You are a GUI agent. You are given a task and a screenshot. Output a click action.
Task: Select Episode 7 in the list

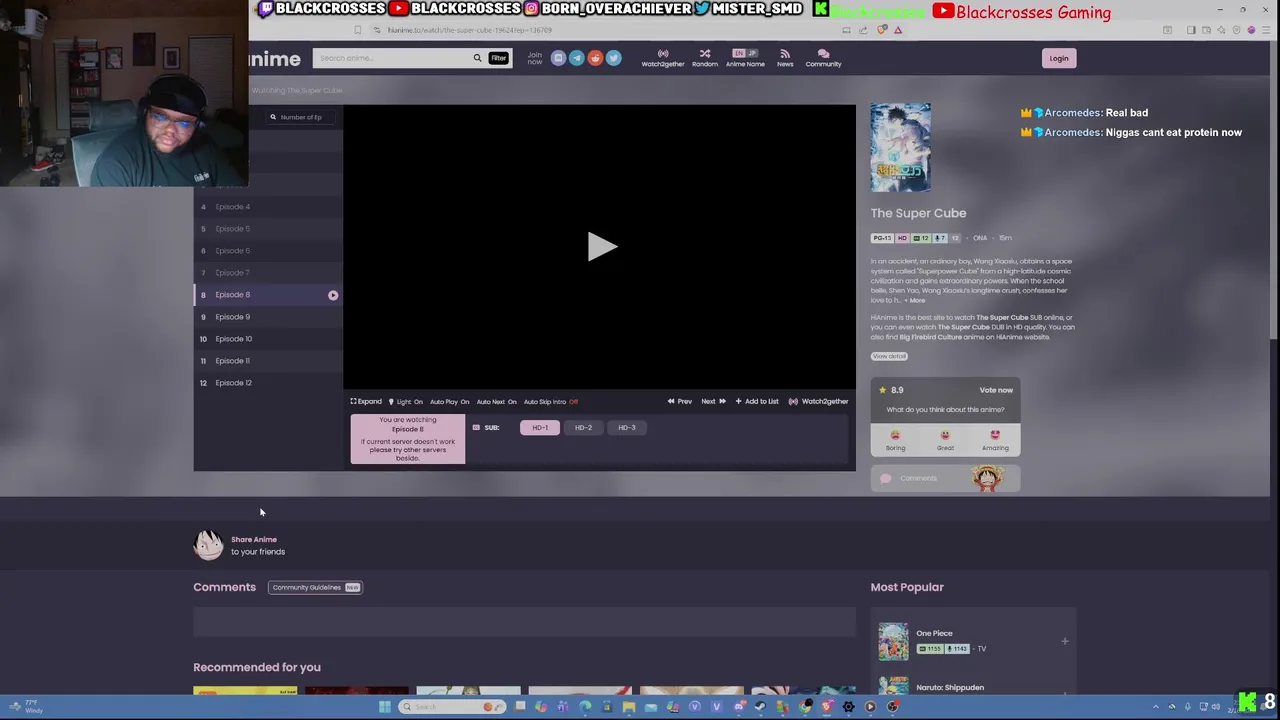click(268, 273)
